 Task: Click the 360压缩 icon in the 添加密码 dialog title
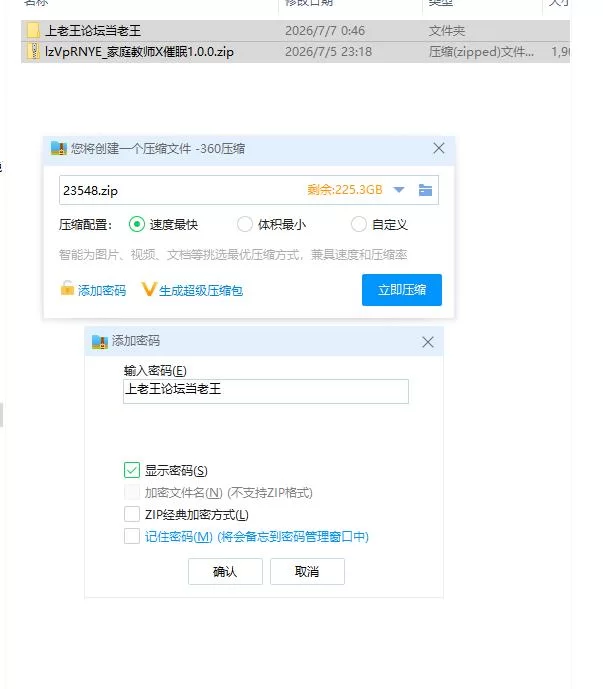click(x=100, y=341)
